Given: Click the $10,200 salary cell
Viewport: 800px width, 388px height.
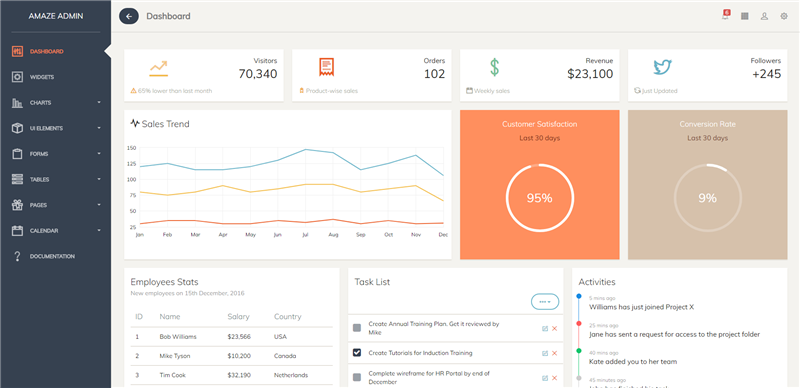Looking at the screenshot, I should point(239,356).
